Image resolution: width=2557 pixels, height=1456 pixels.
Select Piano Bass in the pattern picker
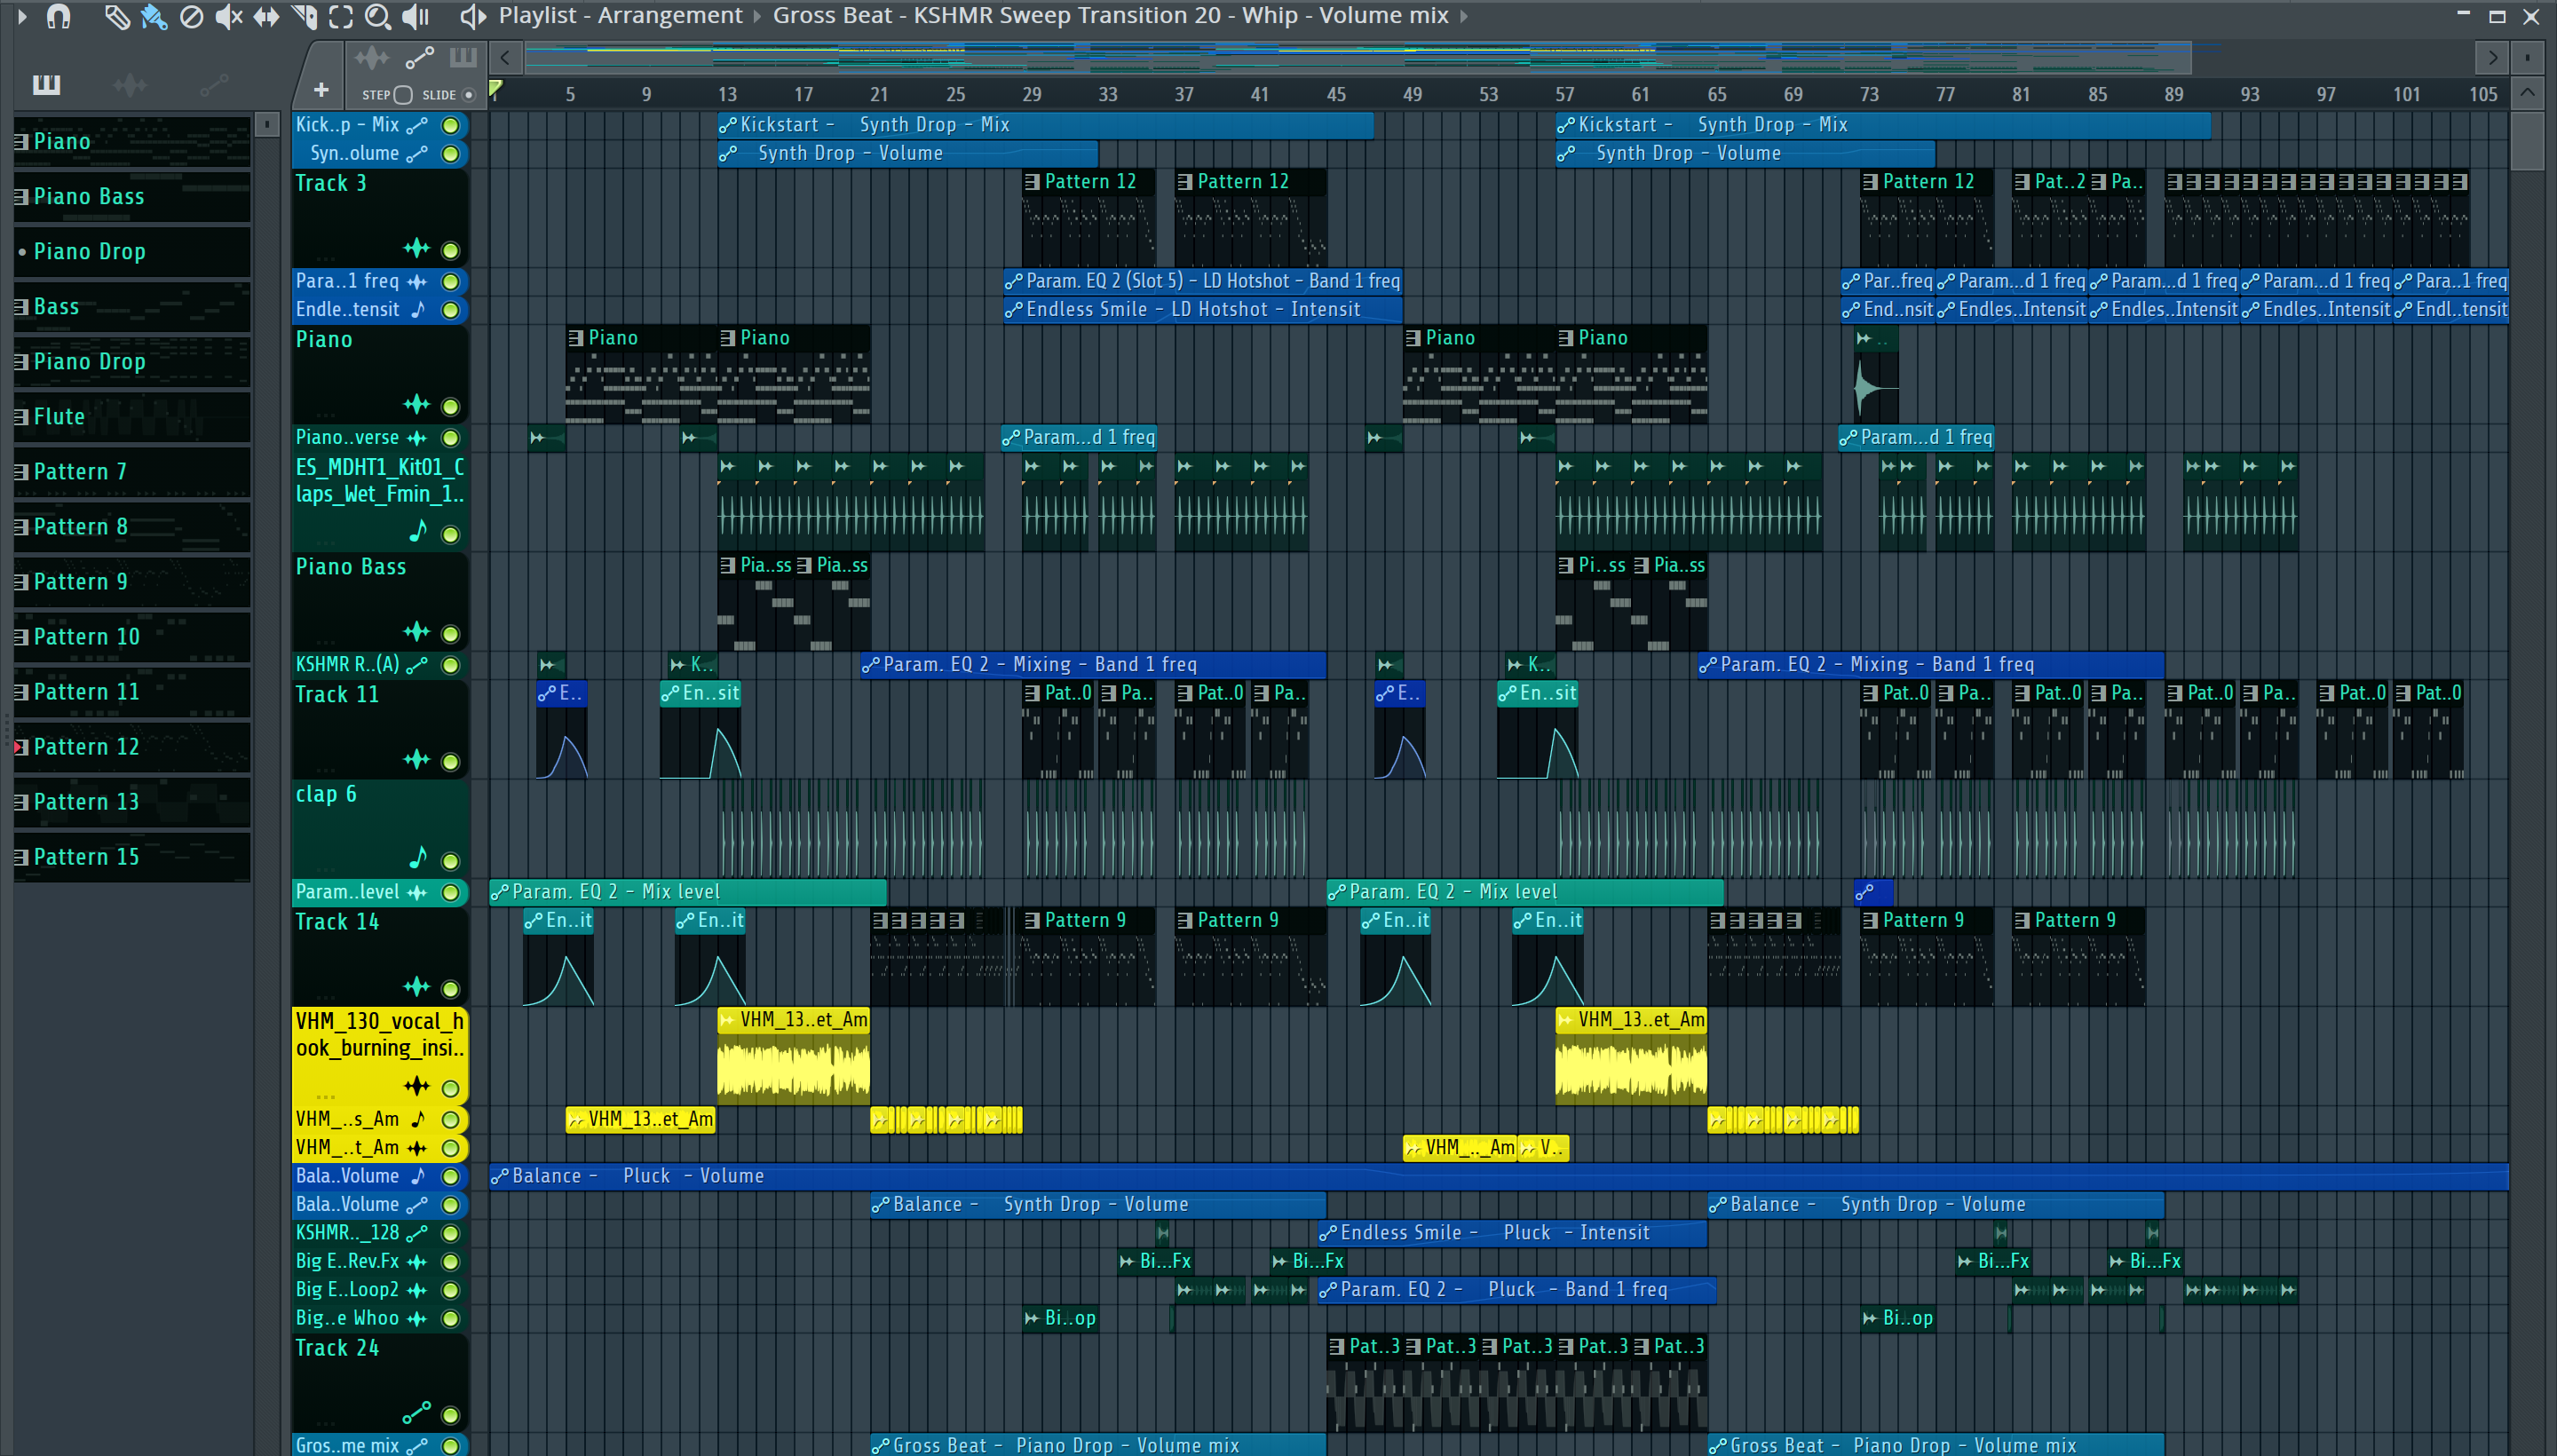132,196
